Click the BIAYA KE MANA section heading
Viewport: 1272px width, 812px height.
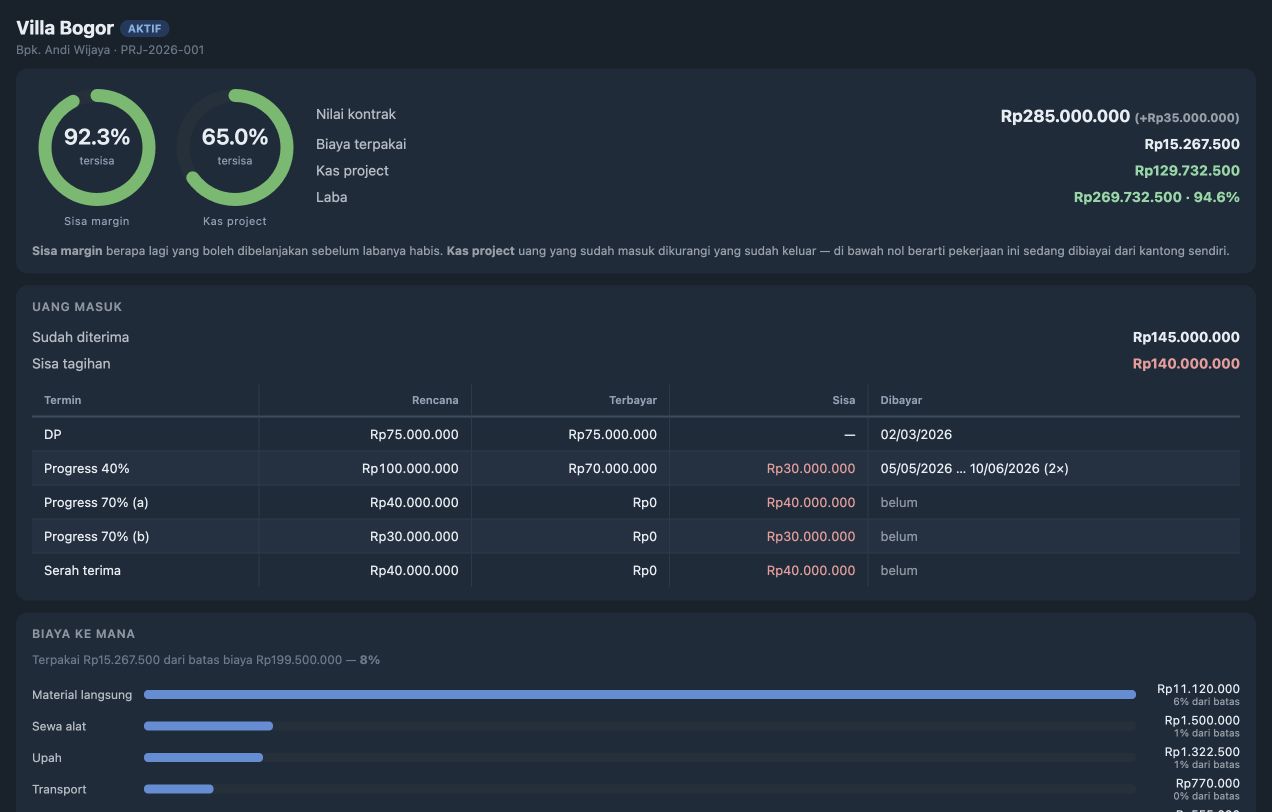tap(84, 634)
